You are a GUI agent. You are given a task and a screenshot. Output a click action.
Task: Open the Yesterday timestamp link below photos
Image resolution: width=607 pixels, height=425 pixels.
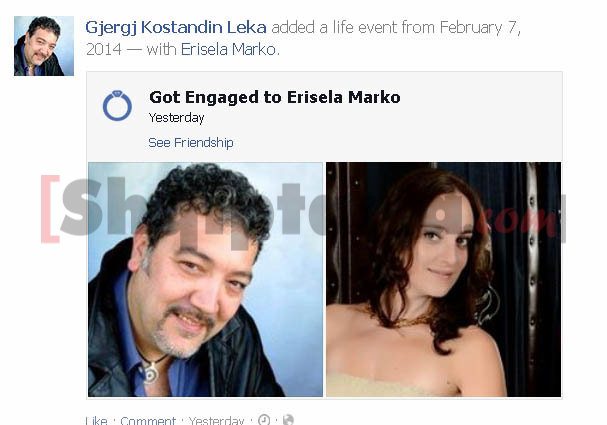point(217,420)
